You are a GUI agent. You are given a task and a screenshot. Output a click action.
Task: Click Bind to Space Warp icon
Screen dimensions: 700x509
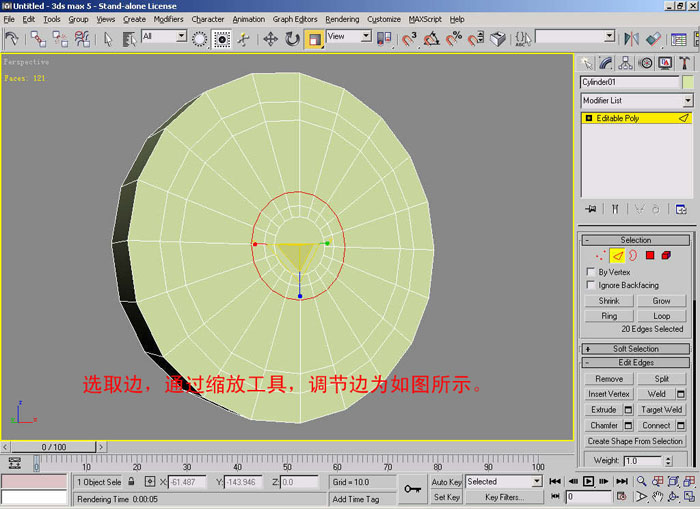[82, 39]
